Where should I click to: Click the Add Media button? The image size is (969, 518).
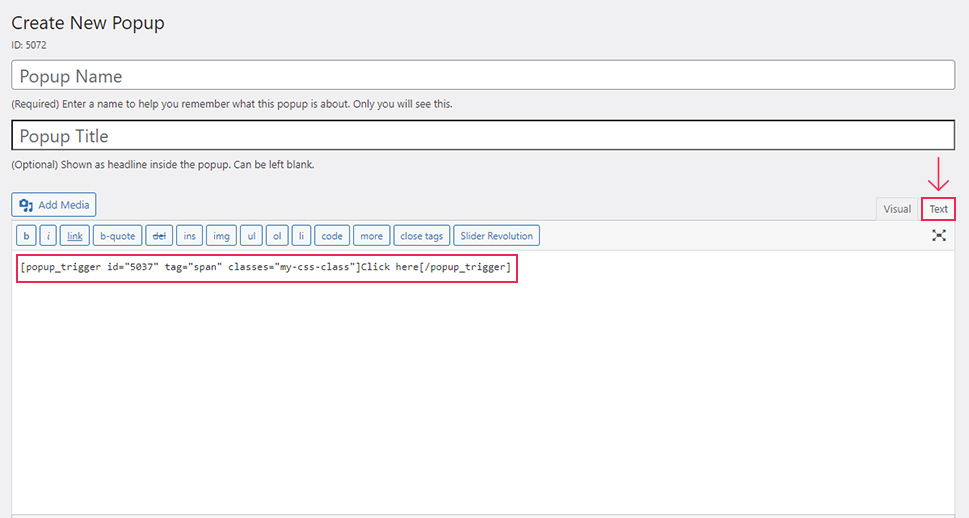(54, 205)
